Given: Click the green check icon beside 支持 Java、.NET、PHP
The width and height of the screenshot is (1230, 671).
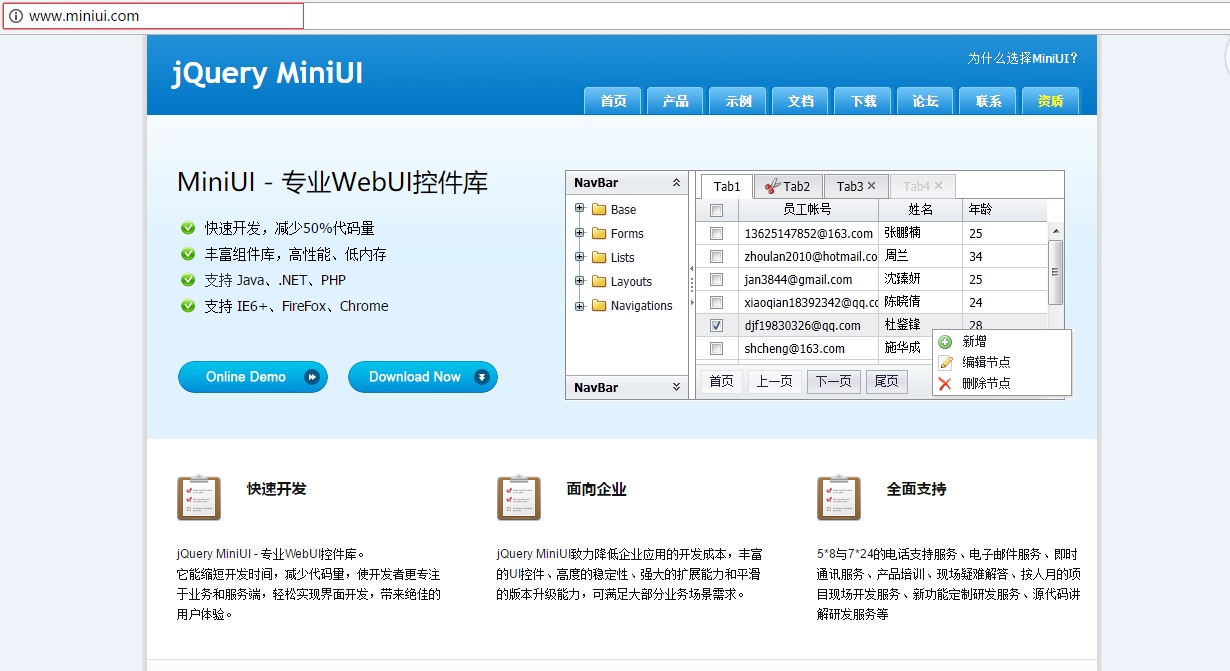Looking at the screenshot, I should 187,280.
